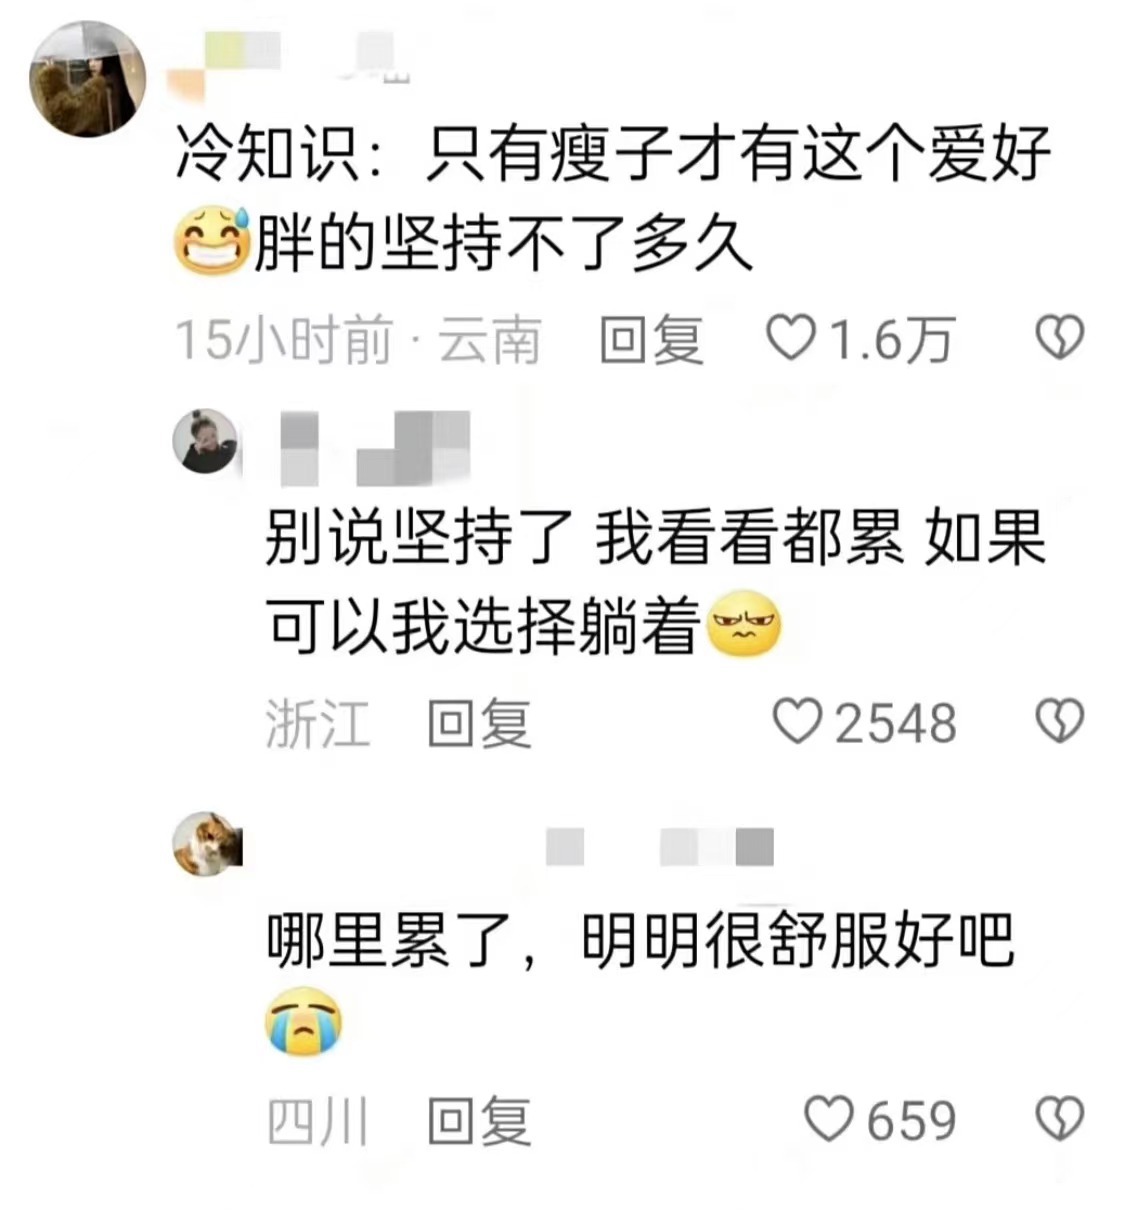The image size is (1125, 1218).
Task: Tap broken heart on 四川 reply
Action: click(1059, 1119)
